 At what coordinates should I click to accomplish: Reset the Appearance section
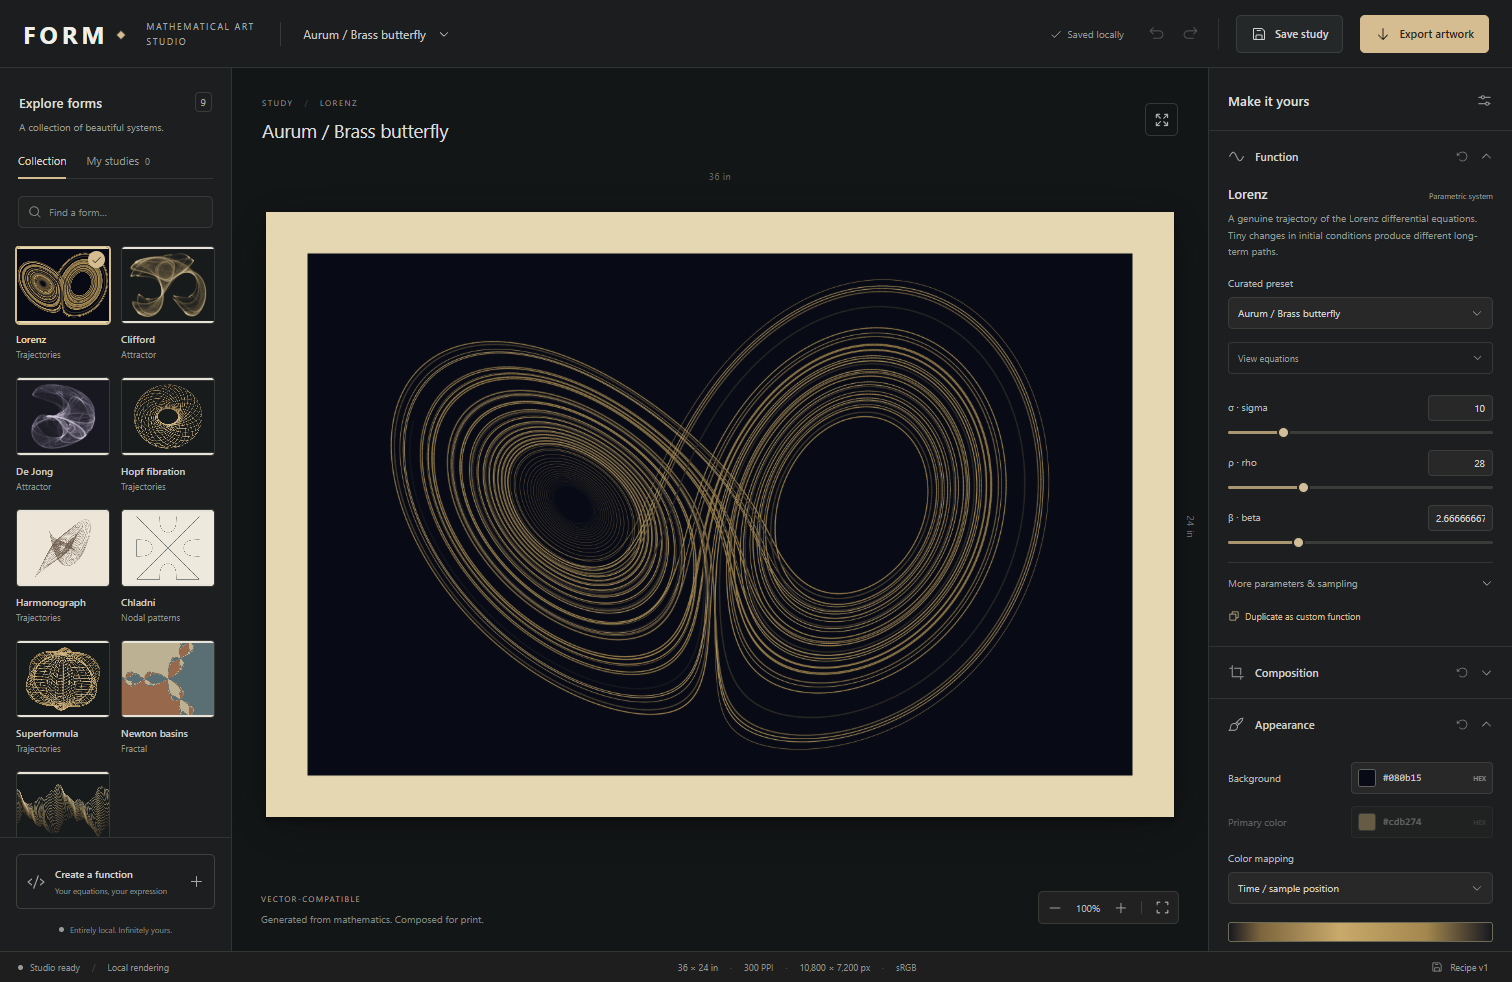[x=1462, y=725]
